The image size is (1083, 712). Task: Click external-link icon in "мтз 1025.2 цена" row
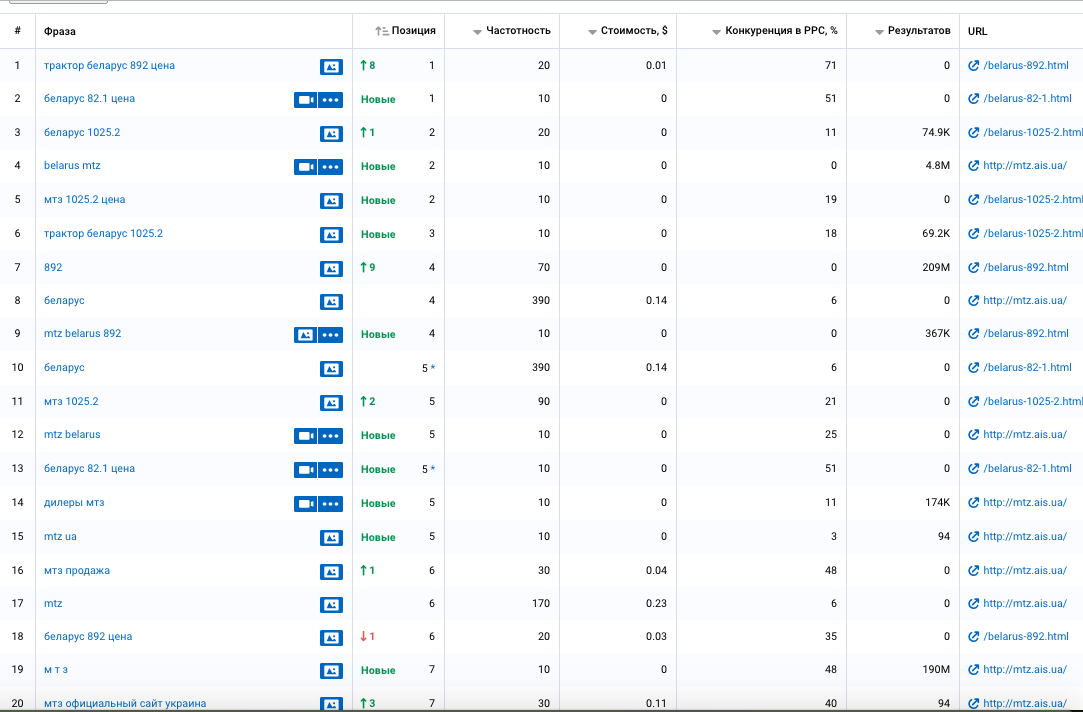click(974, 200)
